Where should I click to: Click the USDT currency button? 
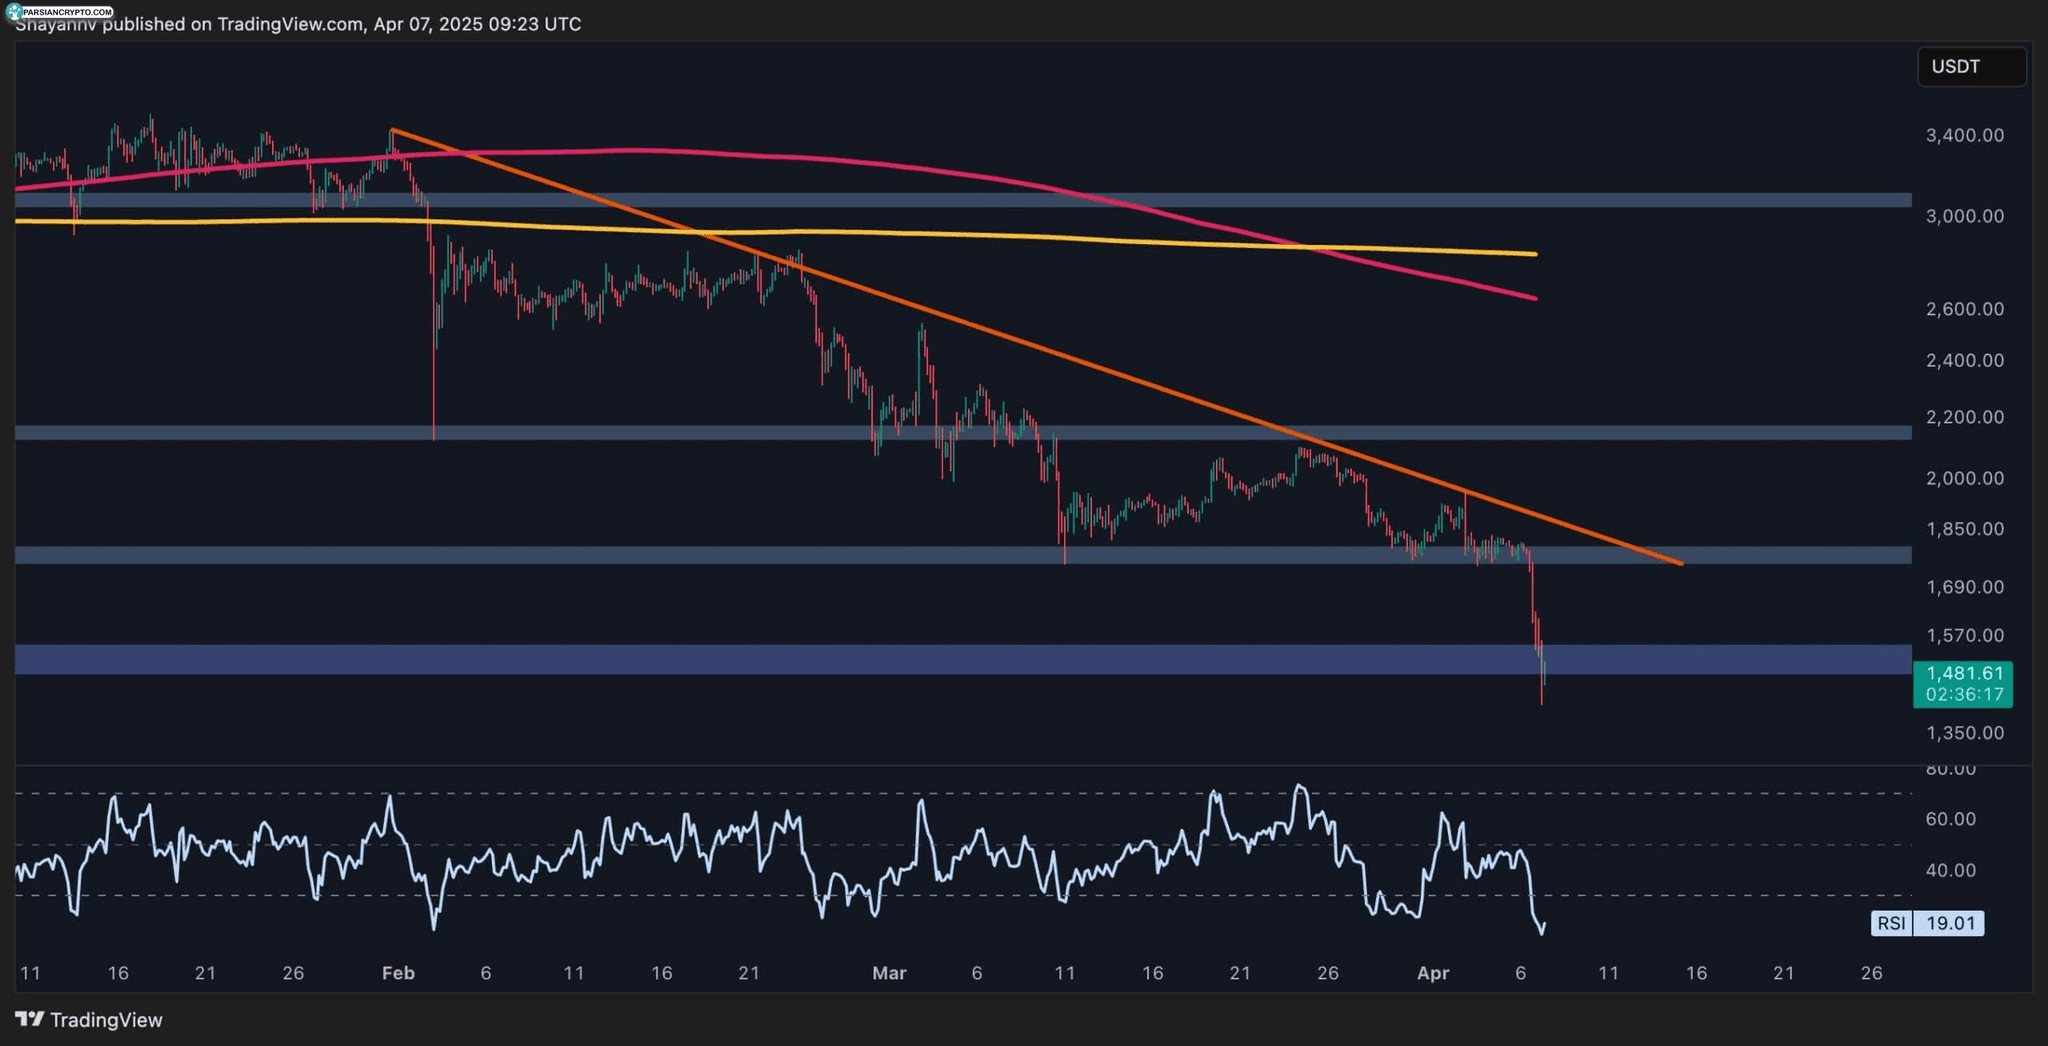pos(1971,67)
